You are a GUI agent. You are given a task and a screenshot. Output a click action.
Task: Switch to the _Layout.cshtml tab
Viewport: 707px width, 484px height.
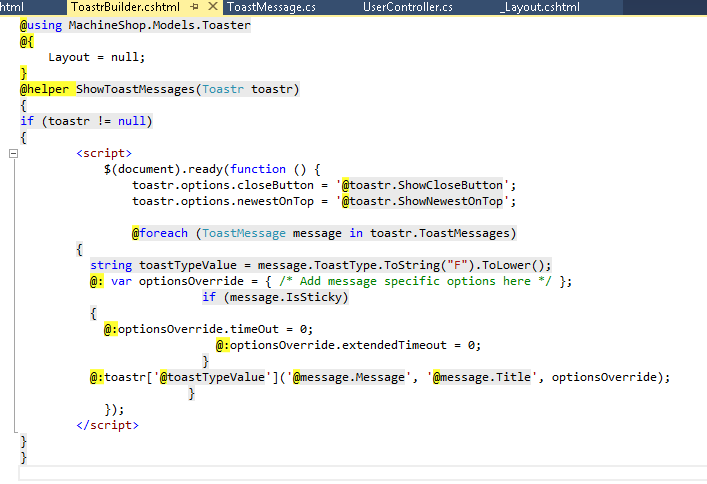[540, 7]
